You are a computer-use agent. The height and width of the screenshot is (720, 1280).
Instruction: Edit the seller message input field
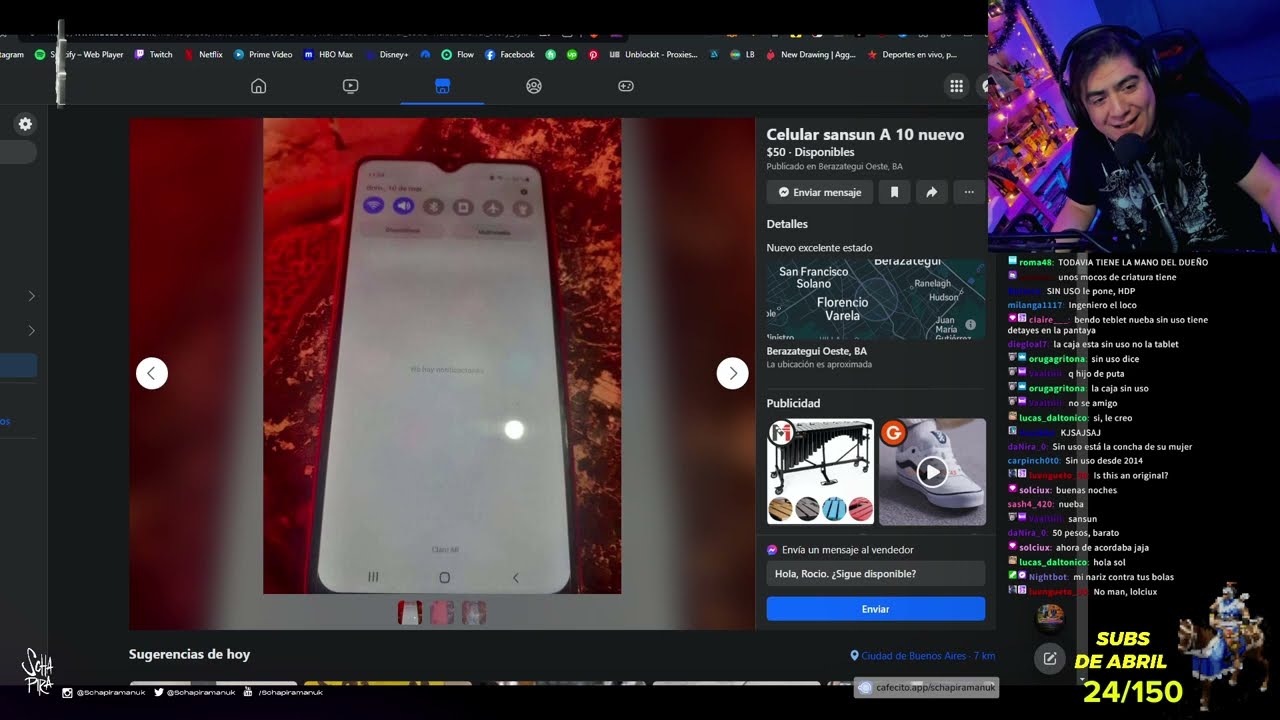pyautogui.click(x=876, y=574)
